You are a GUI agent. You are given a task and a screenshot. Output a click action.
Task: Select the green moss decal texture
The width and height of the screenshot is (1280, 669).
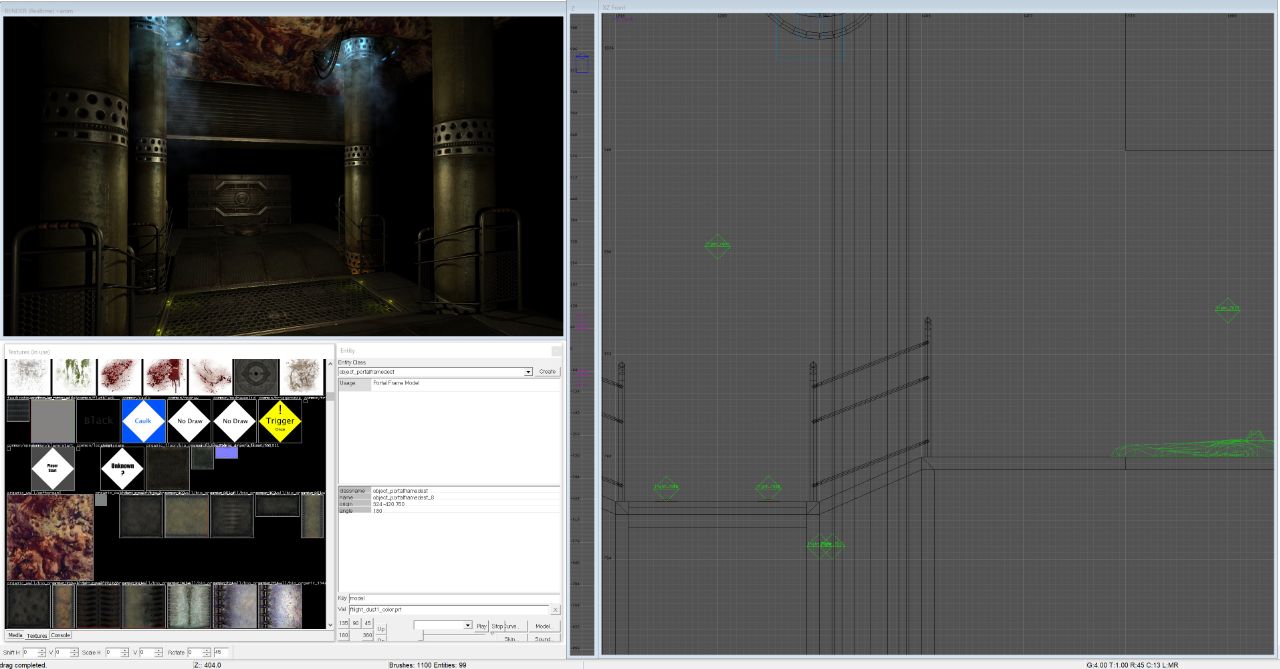(75, 377)
